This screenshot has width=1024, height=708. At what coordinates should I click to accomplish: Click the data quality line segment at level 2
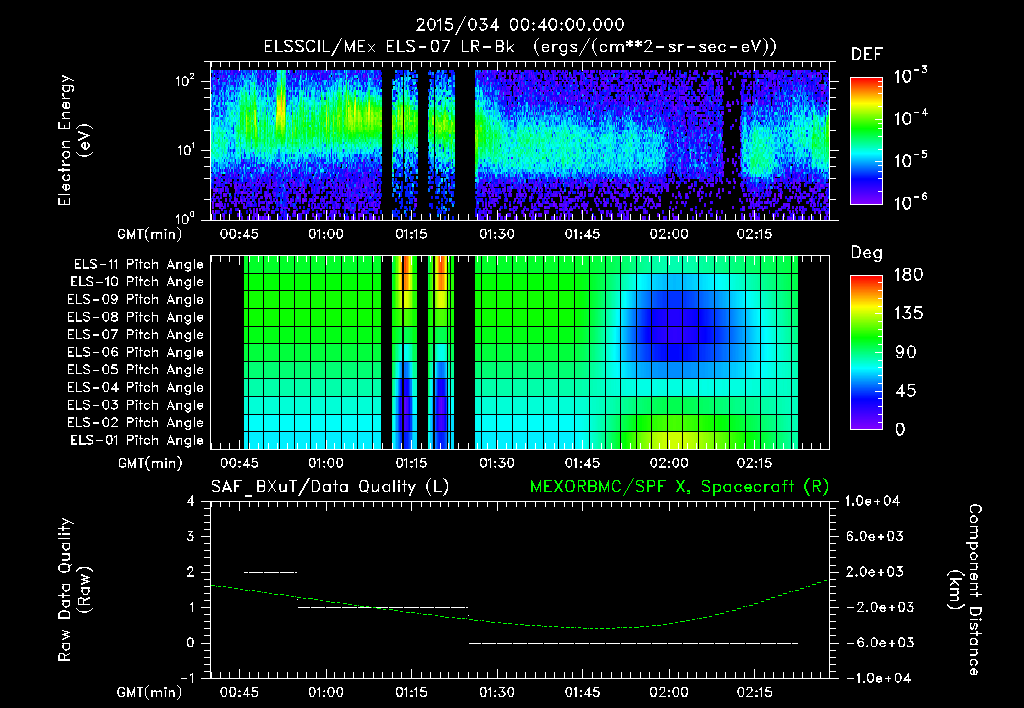(270, 572)
